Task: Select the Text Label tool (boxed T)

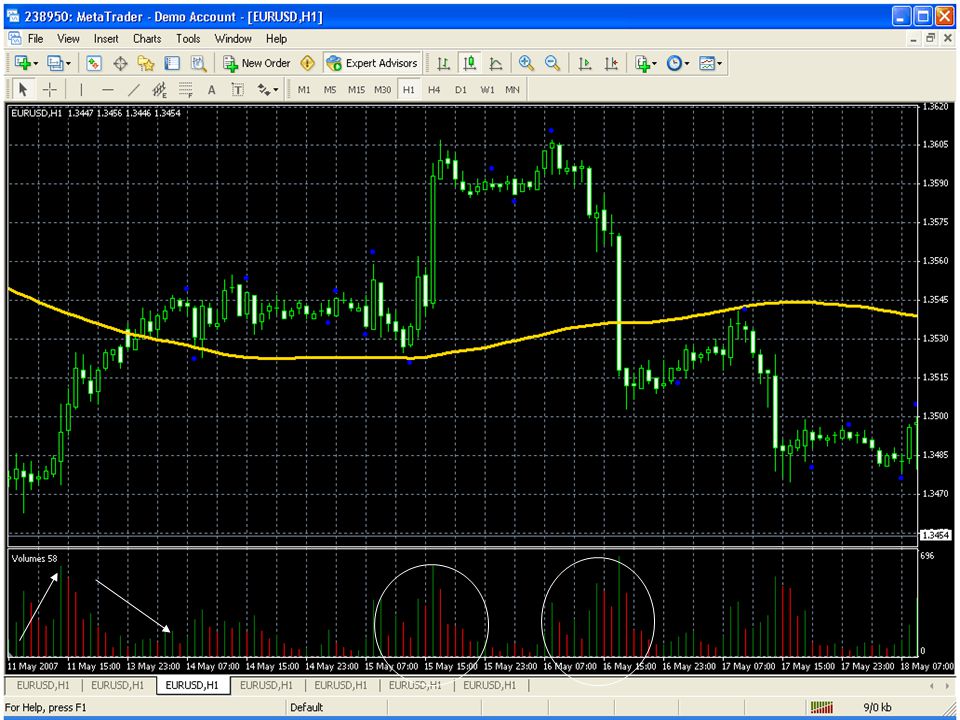Action: [238, 90]
